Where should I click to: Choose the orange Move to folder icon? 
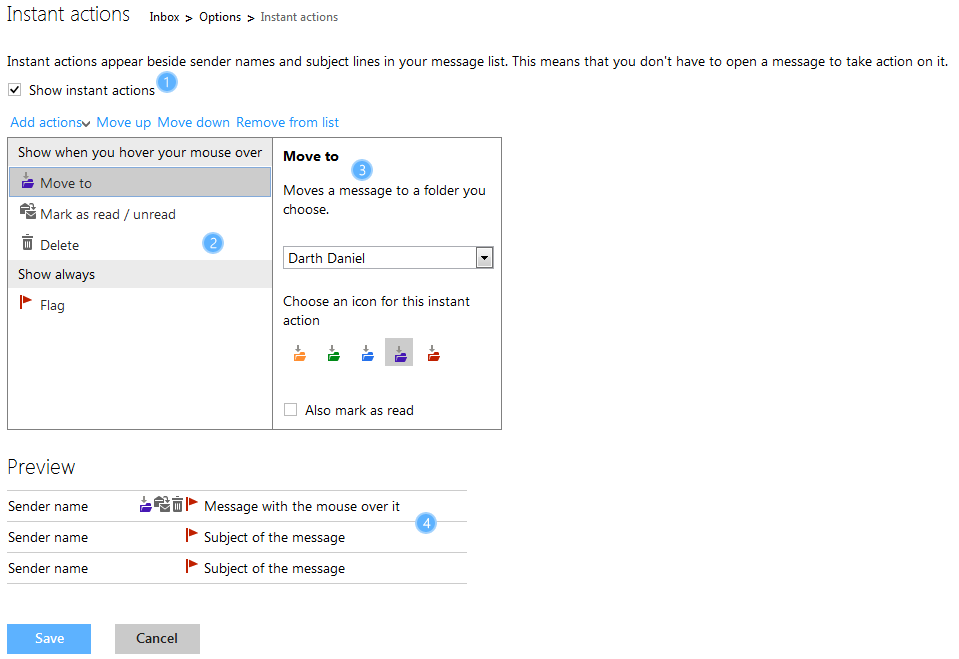299,352
